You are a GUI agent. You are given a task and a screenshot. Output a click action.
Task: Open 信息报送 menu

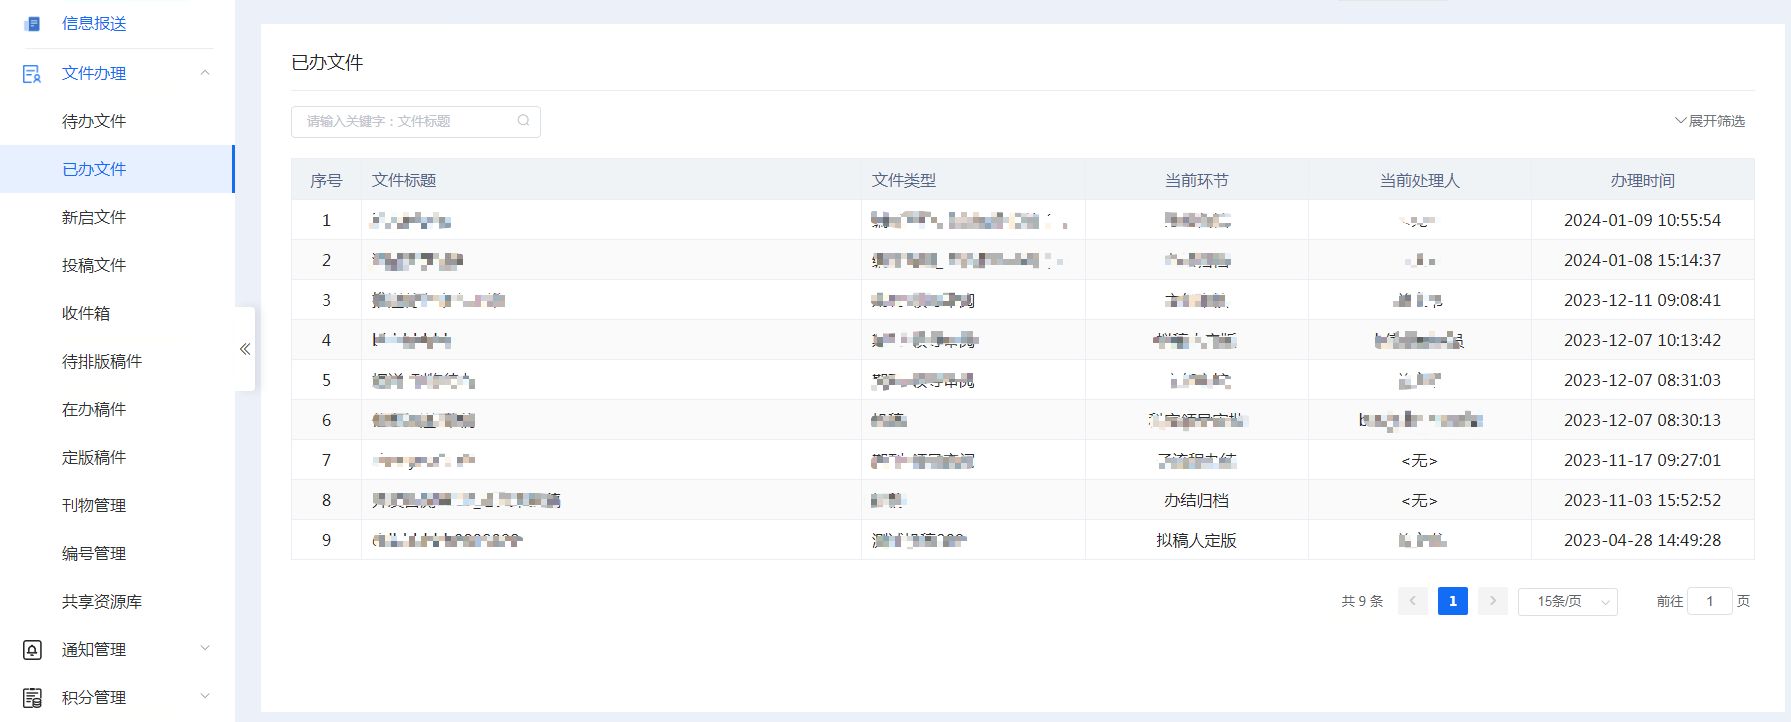(x=94, y=24)
